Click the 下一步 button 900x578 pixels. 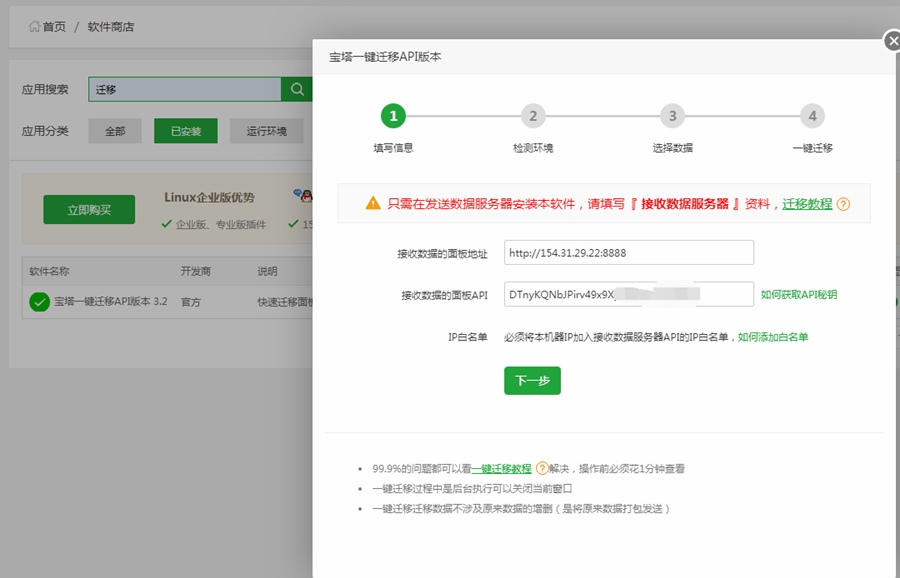click(532, 380)
